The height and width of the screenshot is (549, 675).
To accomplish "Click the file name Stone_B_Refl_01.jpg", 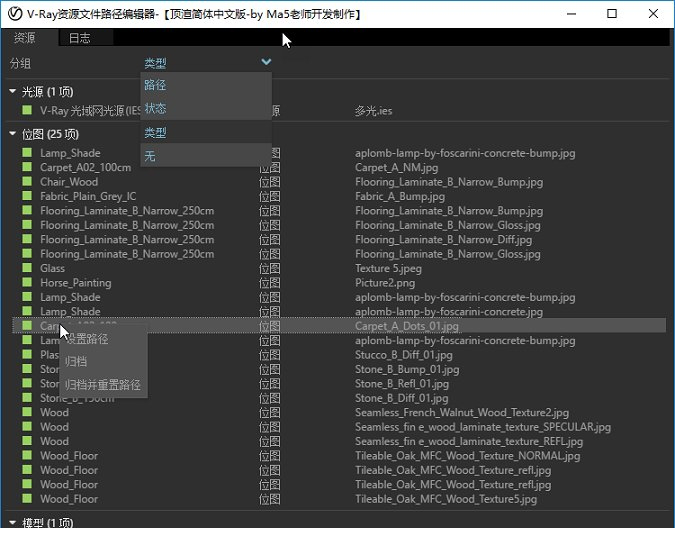I will (x=402, y=384).
